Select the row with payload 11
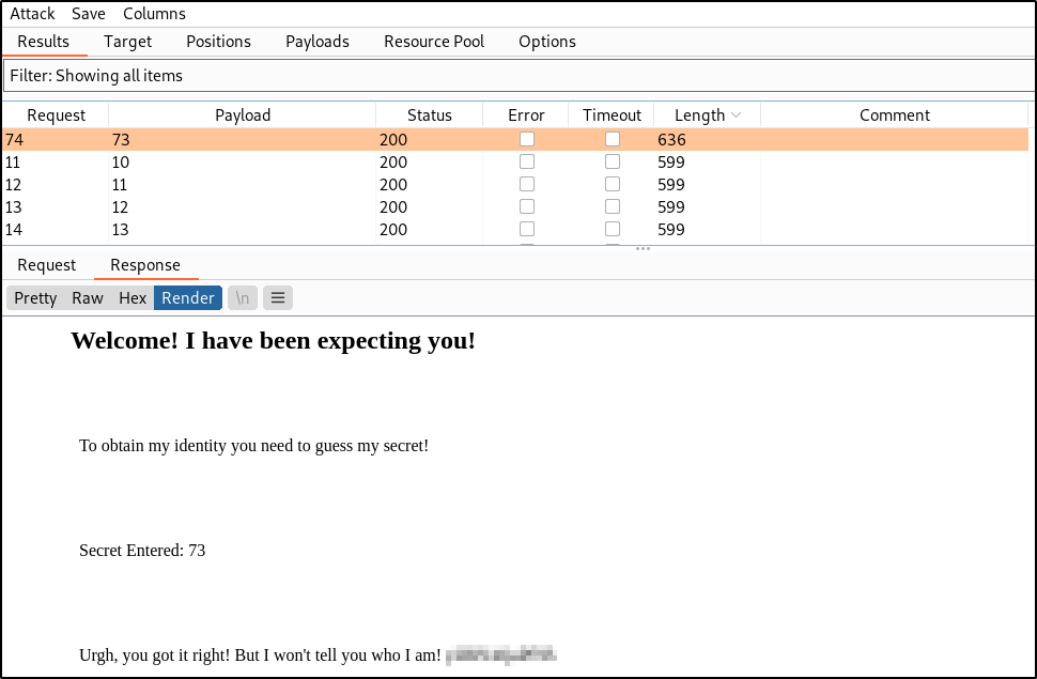Image resolution: width=1037 pixels, height=679 pixels. click(x=516, y=184)
